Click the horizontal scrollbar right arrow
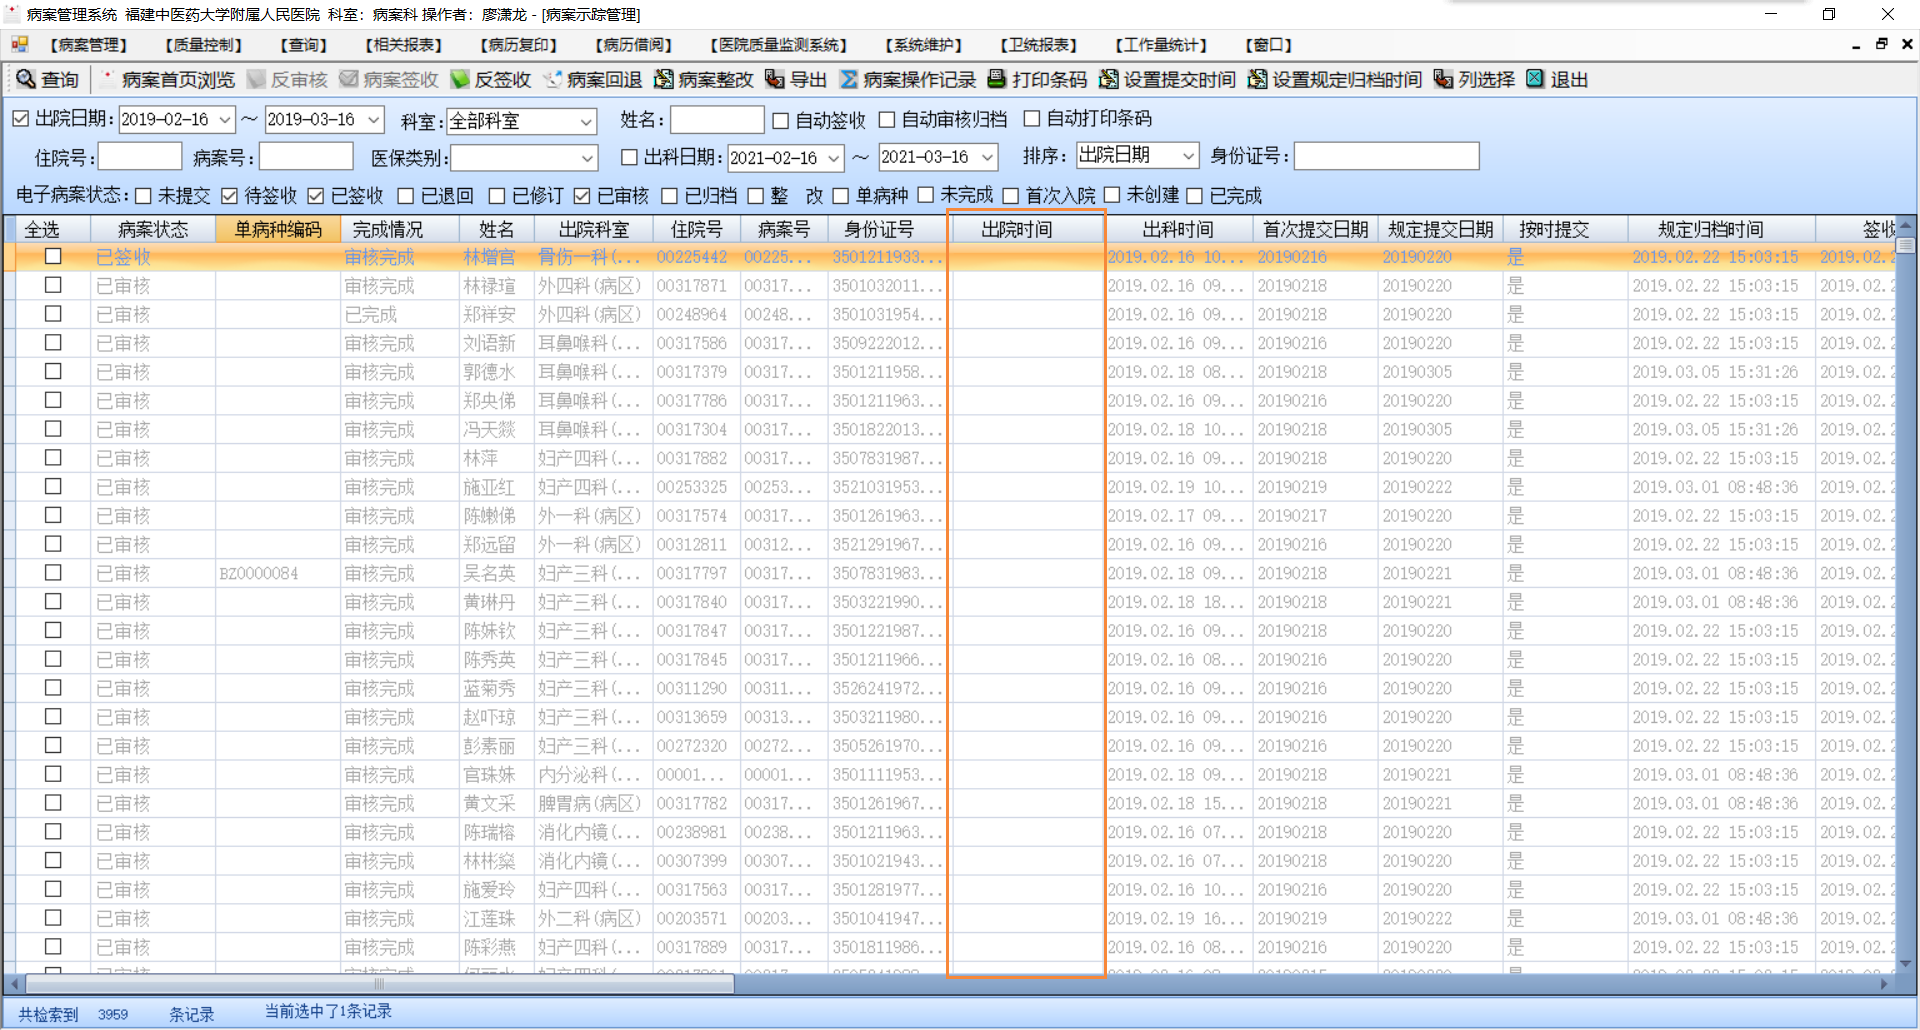The height and width of the screenshot is (1030, 1920). pyautogui.click(x=1885, y=984)
